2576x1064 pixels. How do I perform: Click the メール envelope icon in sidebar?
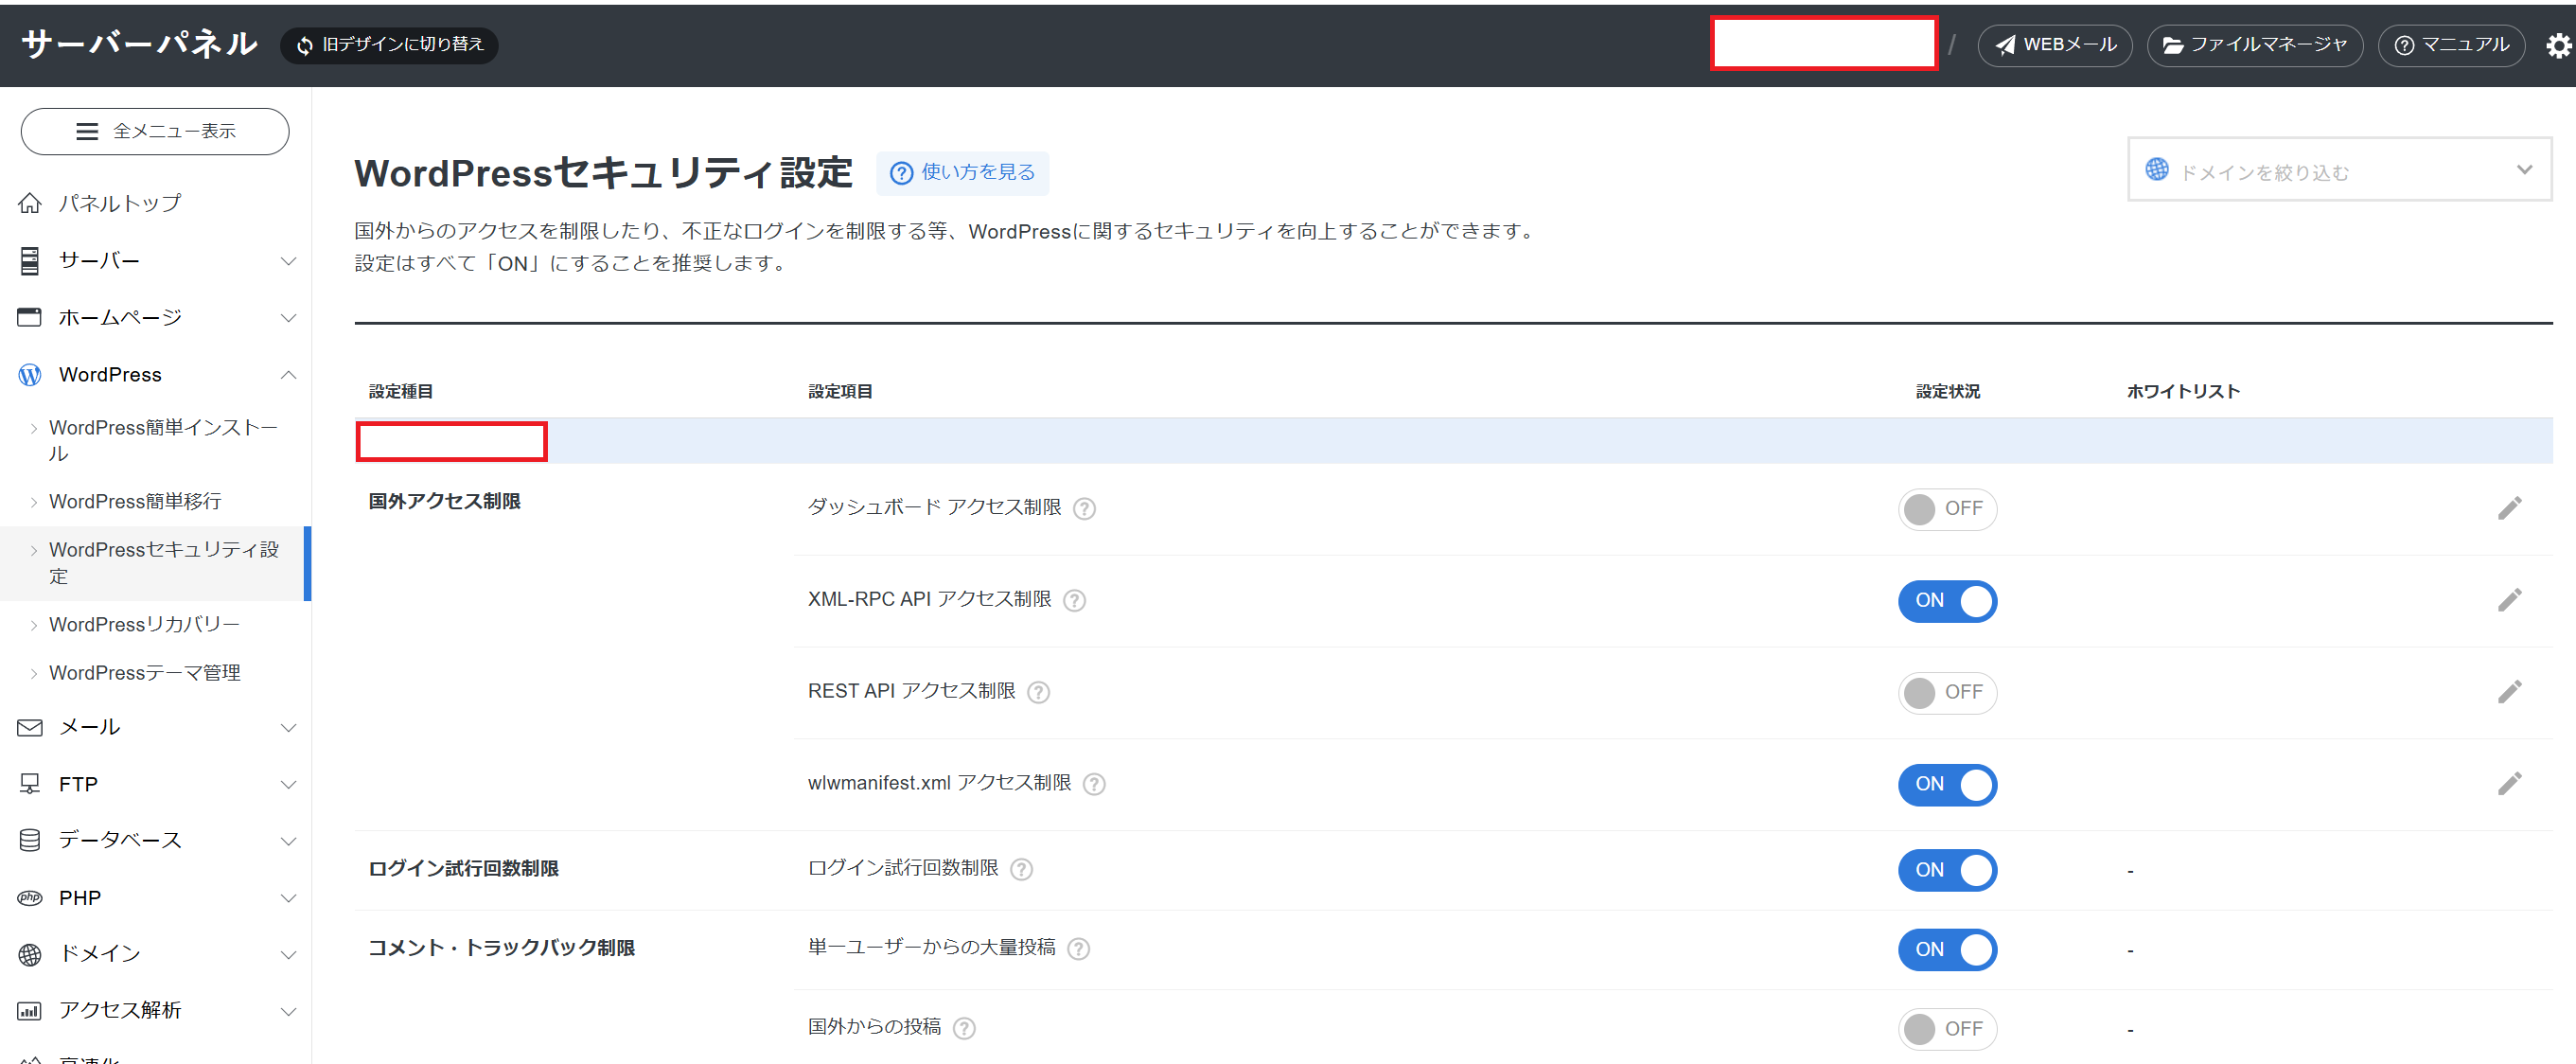pos(29,727)
